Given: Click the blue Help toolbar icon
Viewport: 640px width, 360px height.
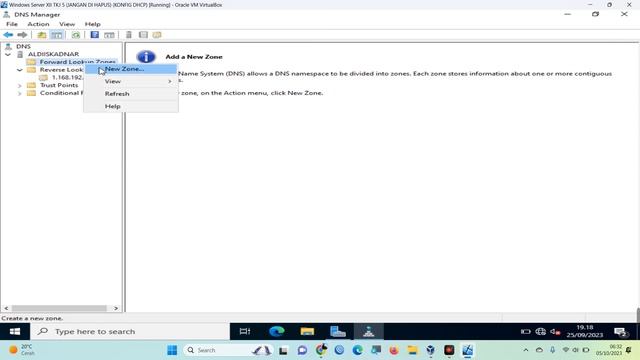Looking at the screenshot, I should pos(95,35).
